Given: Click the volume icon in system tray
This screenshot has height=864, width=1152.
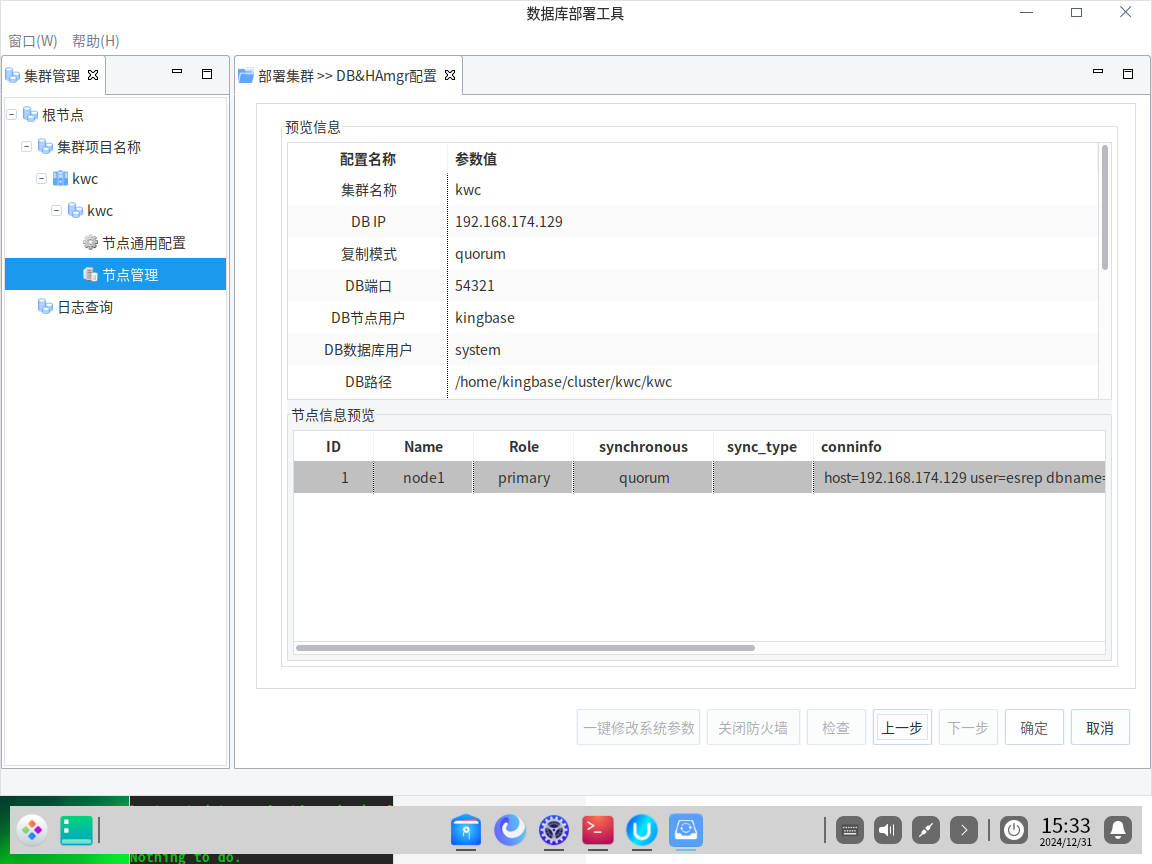Looking at the screenshot, I should pyautogui.click(x=888, y=830).
